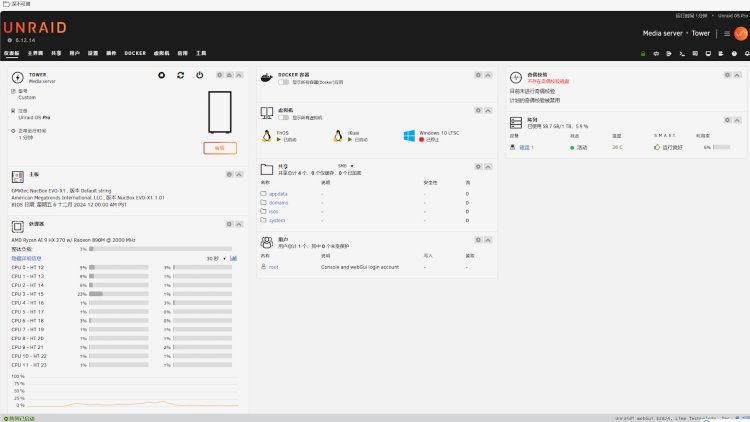Open the system share link

(277, 221)
